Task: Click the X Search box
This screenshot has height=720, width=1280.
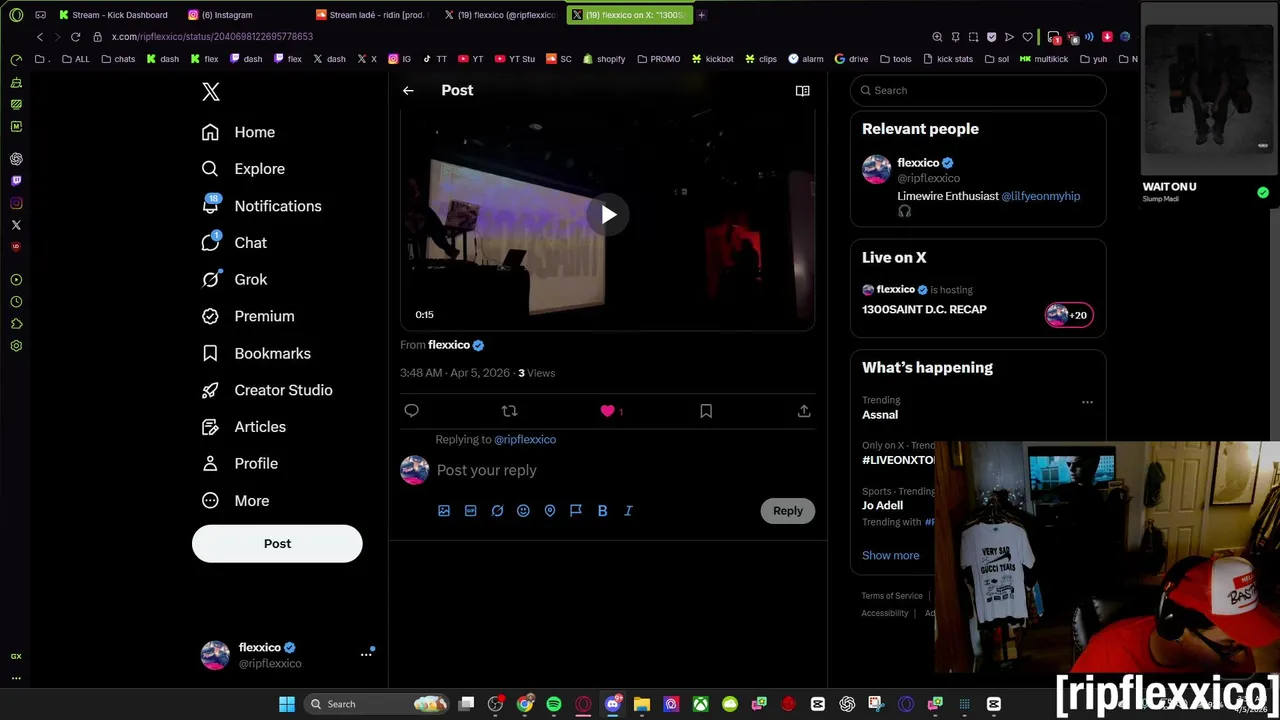Action: click(x=978, y=91)
